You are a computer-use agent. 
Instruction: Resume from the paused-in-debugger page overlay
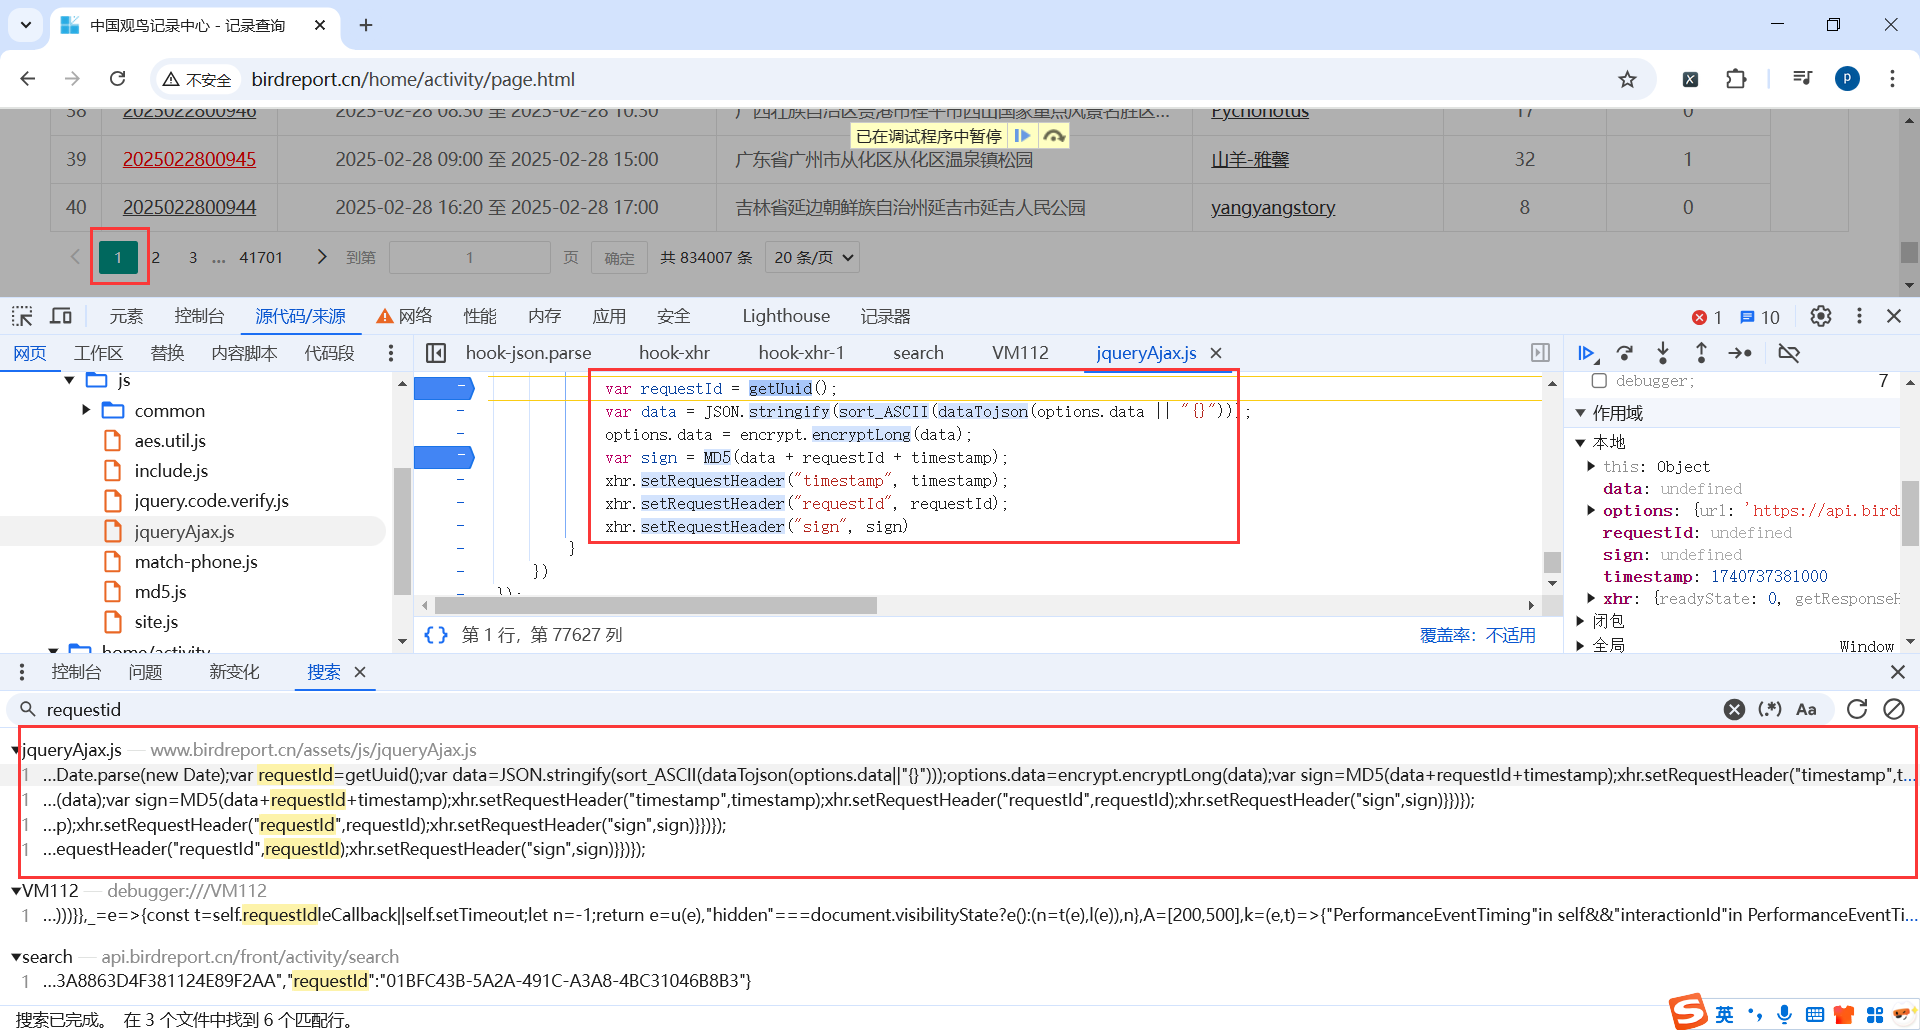point(1022,136)
